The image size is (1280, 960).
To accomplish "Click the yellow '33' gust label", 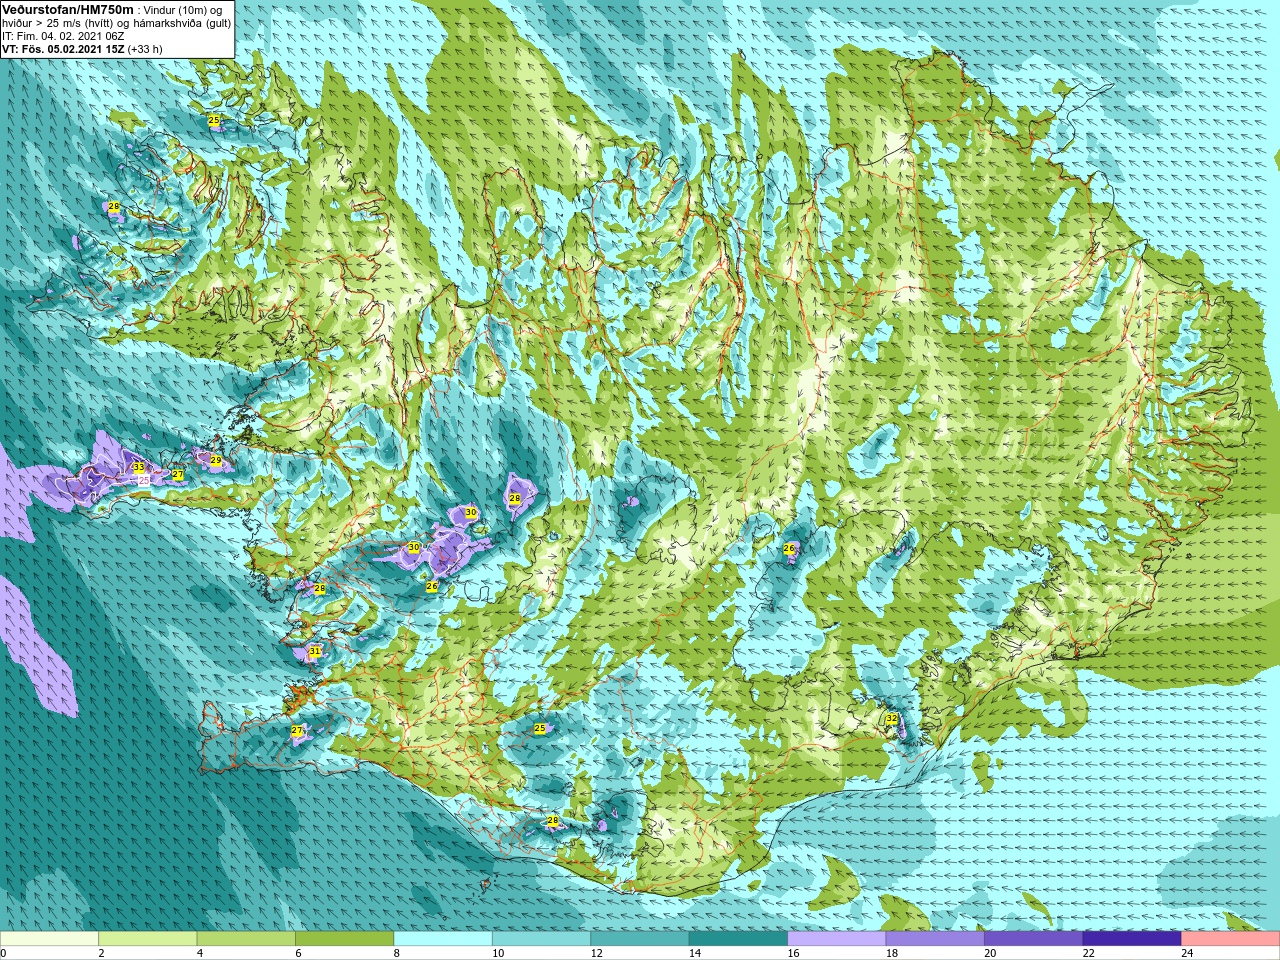I will click(x=138, y=467).
